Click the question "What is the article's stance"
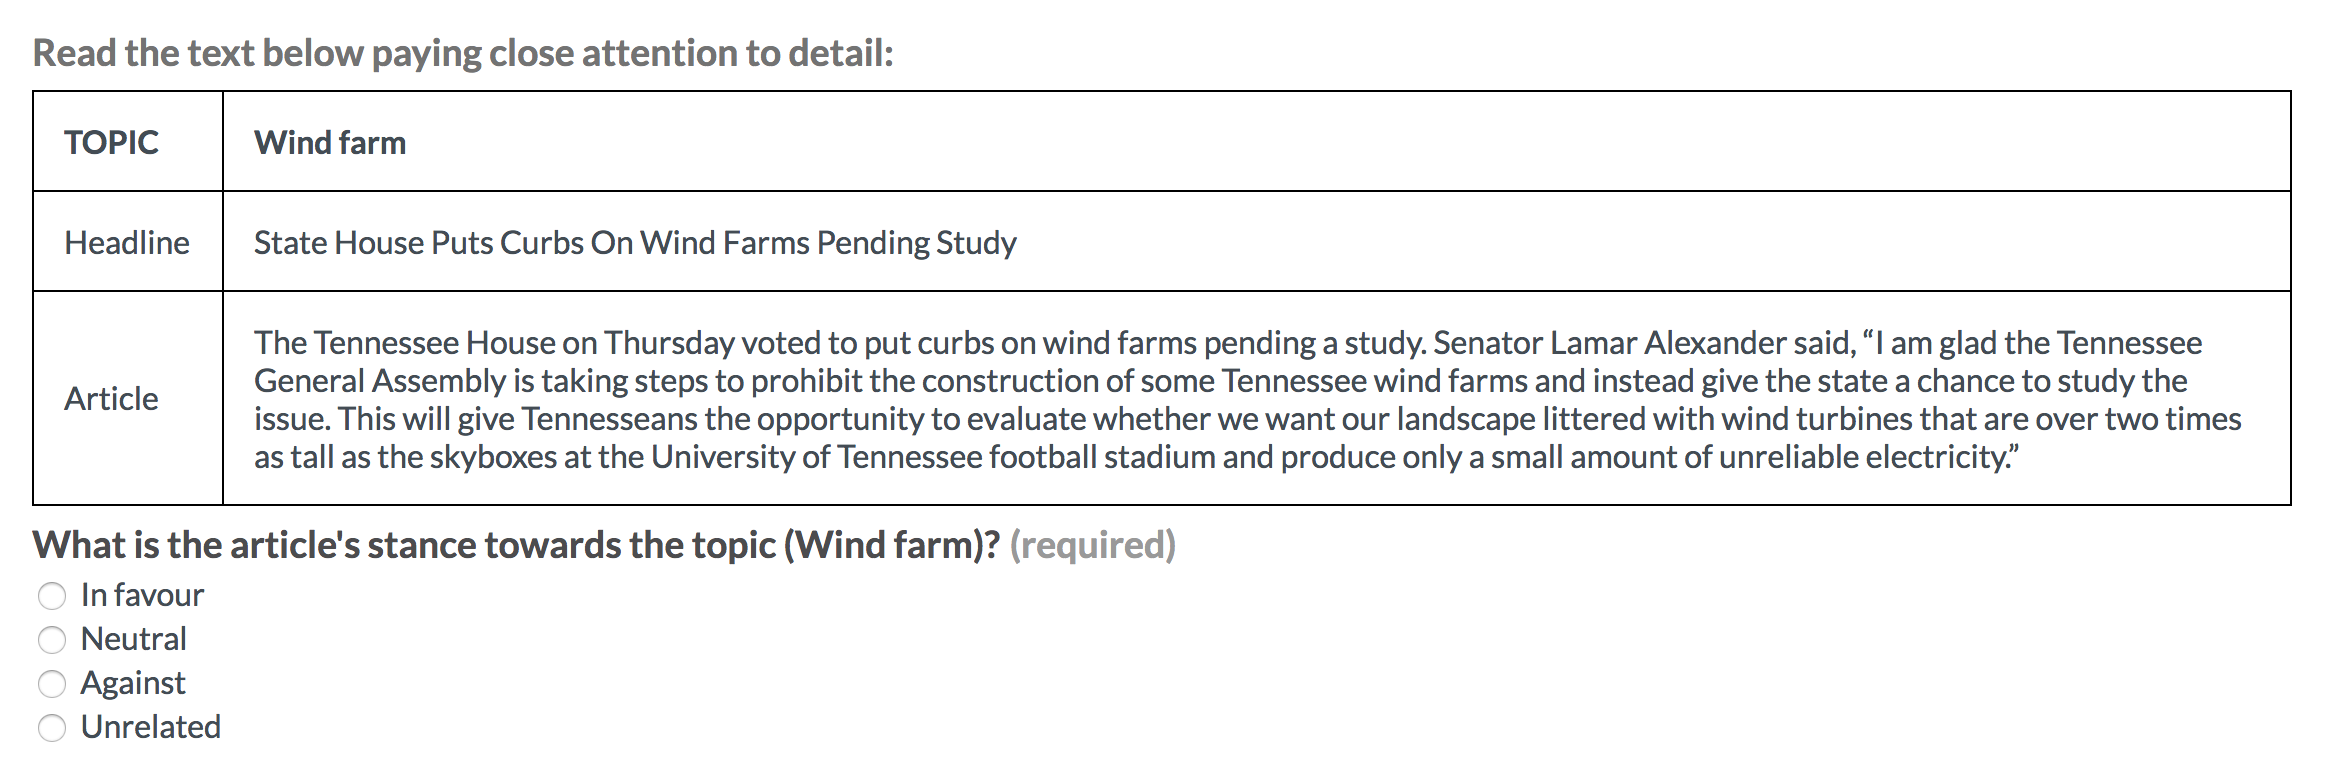Image resolution: width=2328 pixels, height=760 pixels. 516,545
